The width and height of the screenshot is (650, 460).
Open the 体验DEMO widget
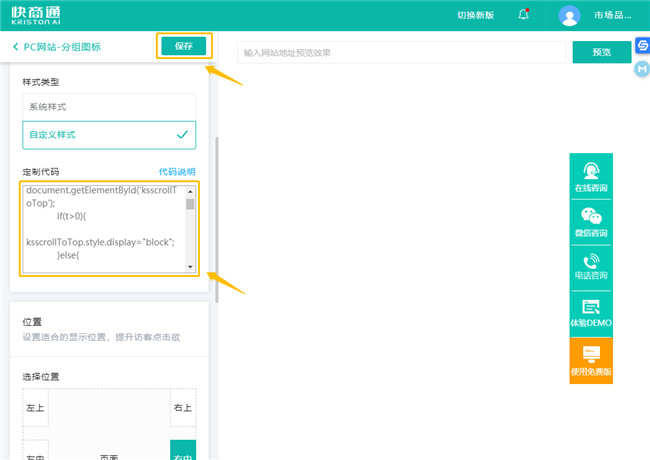coord(591,314)
